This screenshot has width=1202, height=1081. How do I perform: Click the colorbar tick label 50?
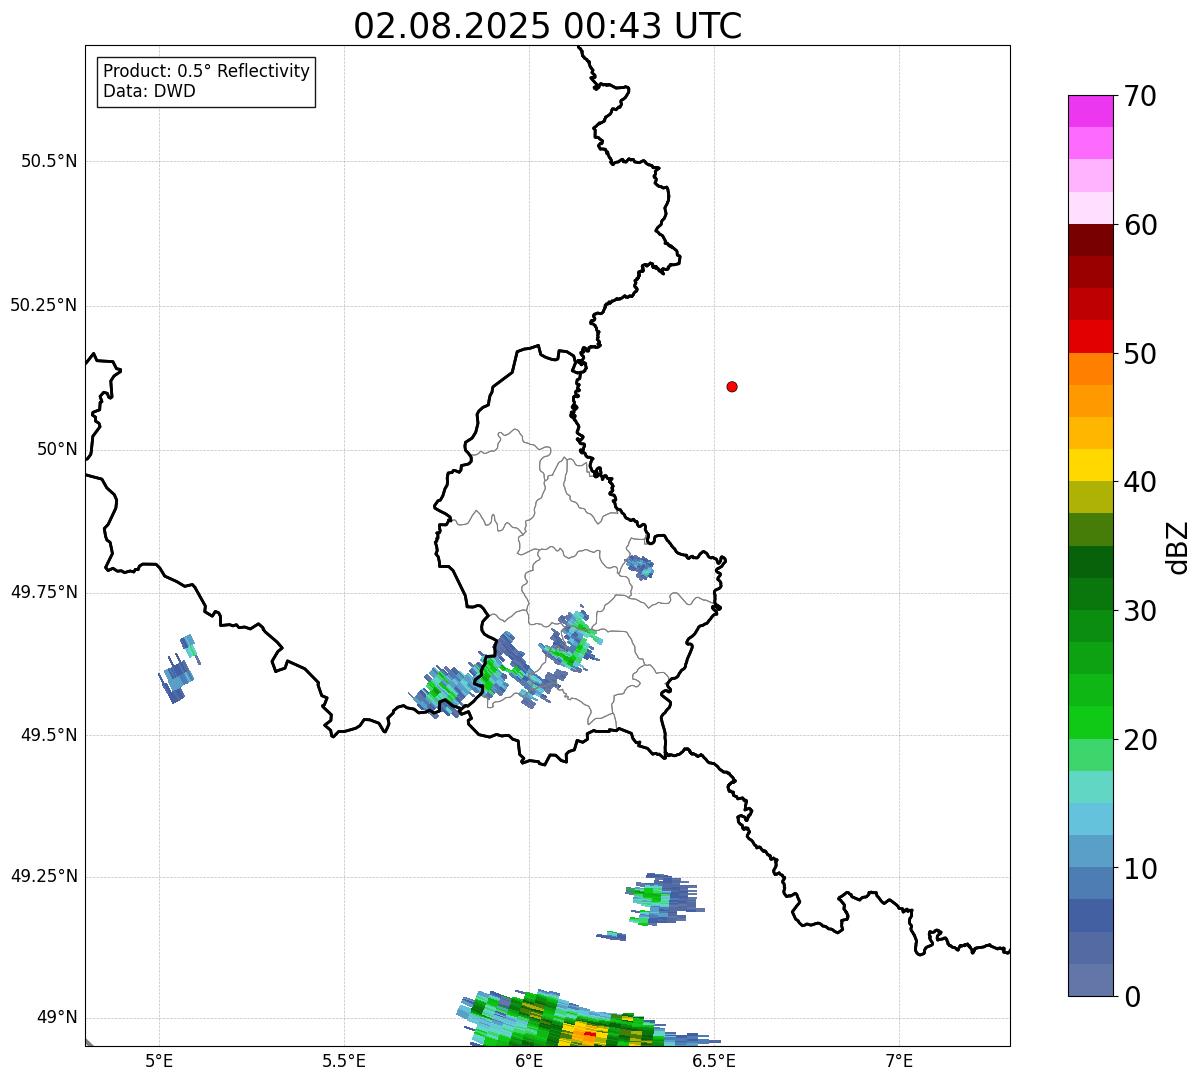click(1140, 354)
